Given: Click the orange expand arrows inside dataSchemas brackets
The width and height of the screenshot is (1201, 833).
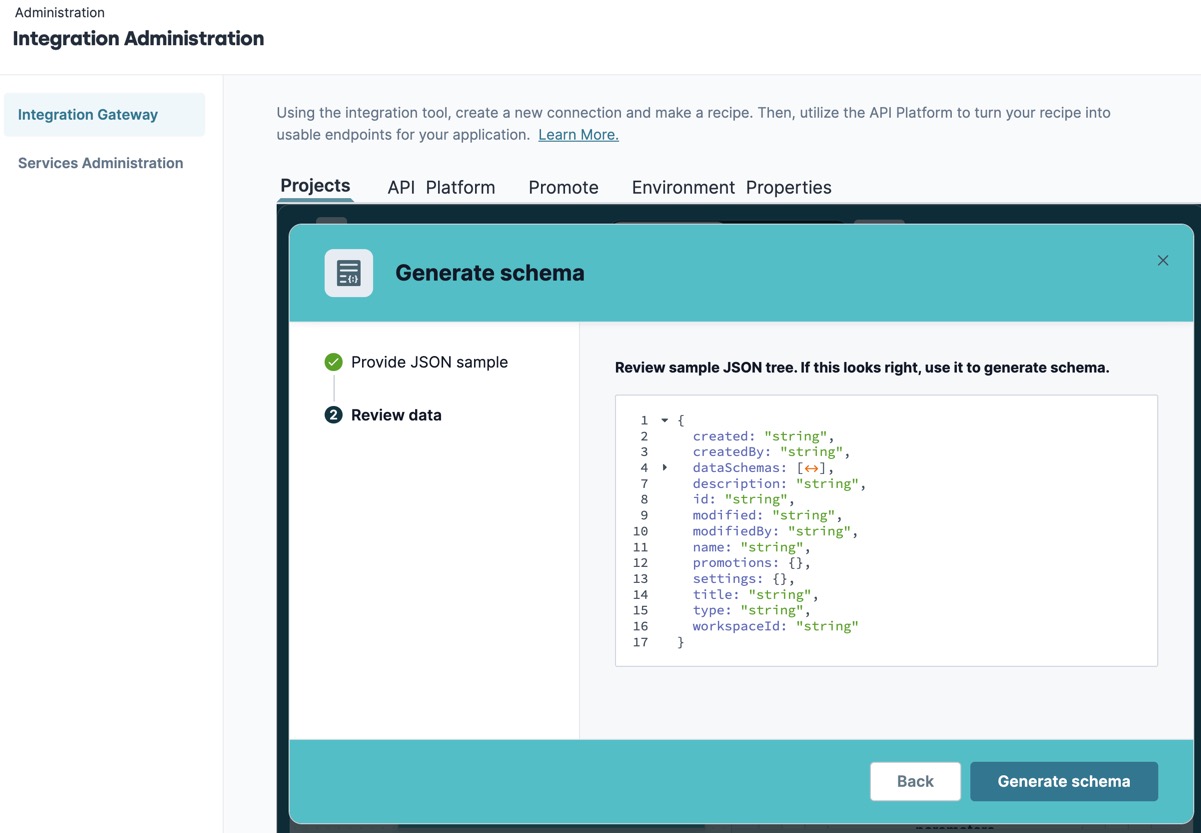Looking at the screenshot, I should pyautogui.click(x=812, y=468).
